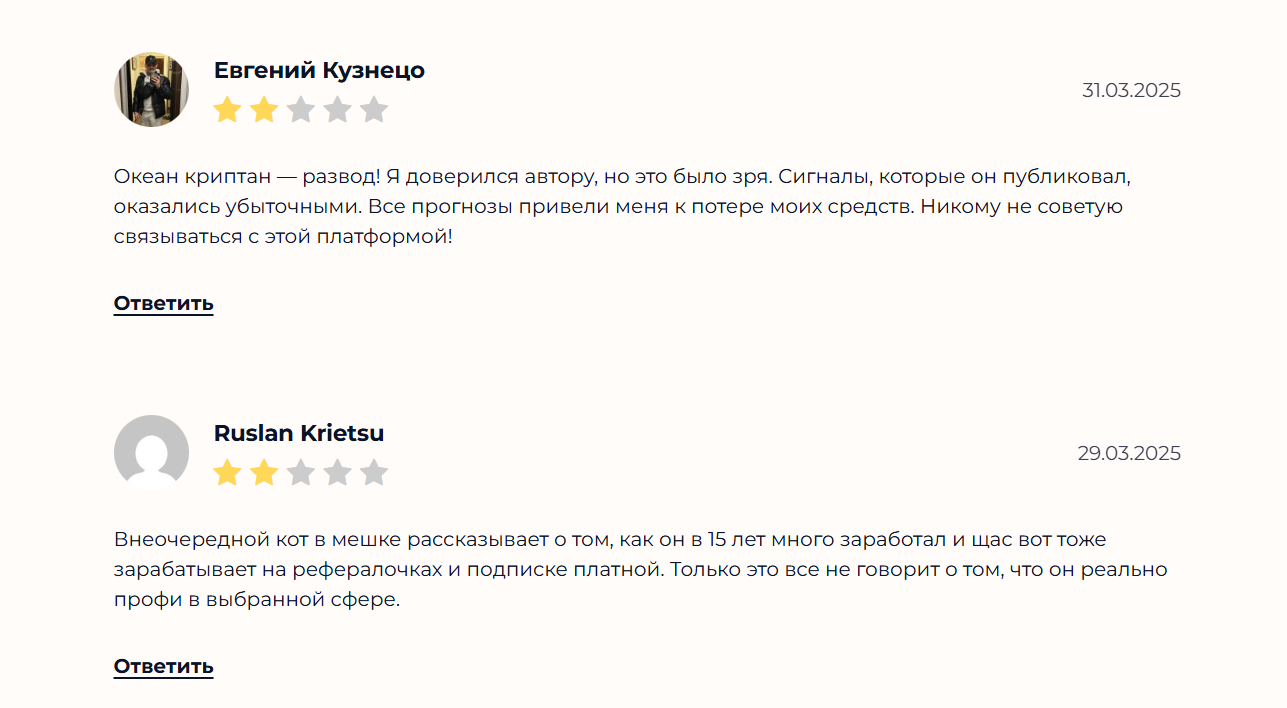This screenshot has height=708, width=1287.
Task: Click third gray star in Евгений Кузнецо's rating
Action: tap(301, 109)
